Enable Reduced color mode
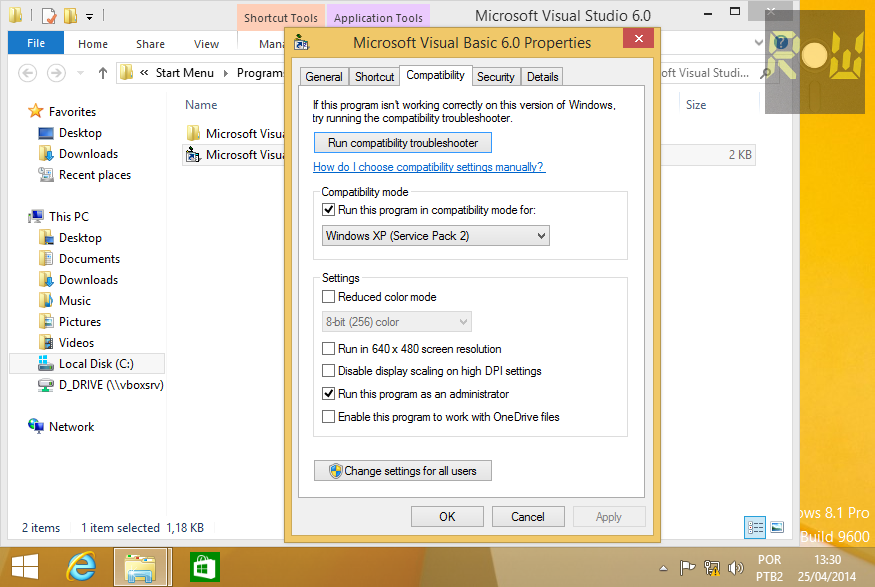 click(329, 296)
